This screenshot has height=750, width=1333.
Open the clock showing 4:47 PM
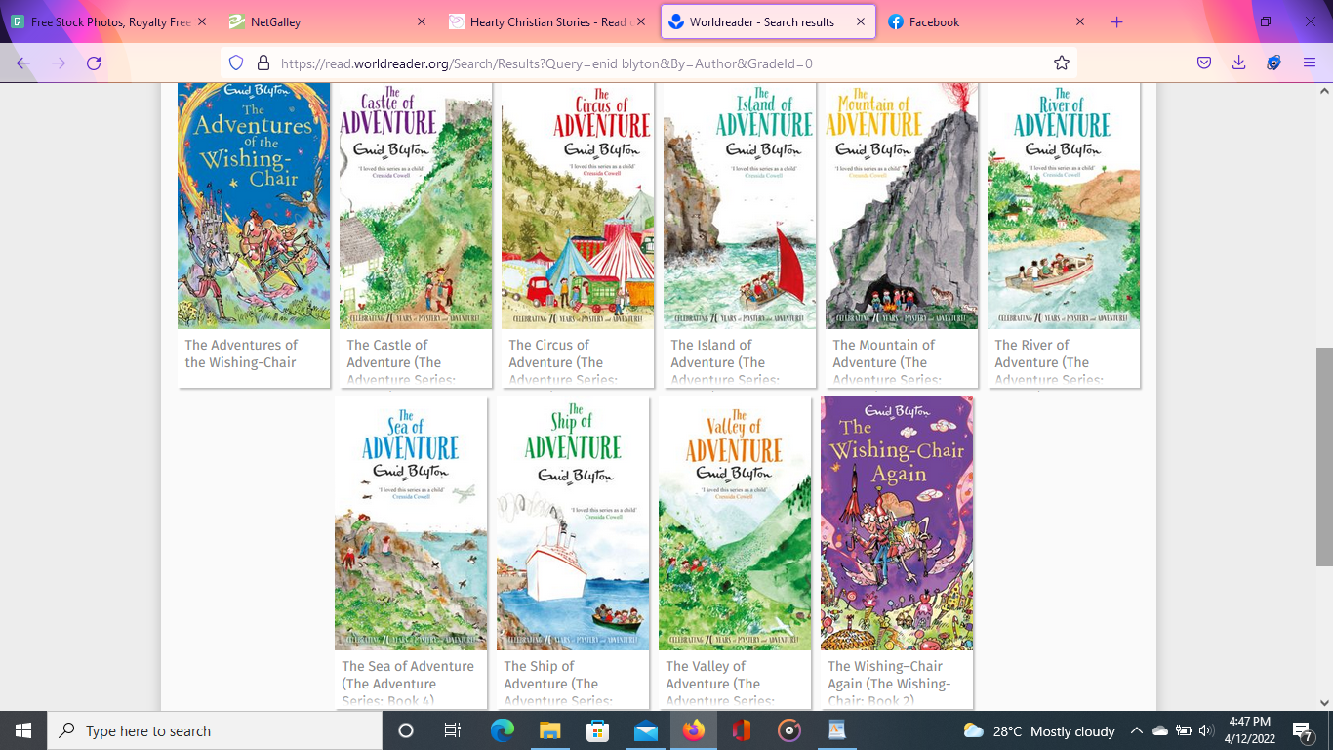[1250, 730]
